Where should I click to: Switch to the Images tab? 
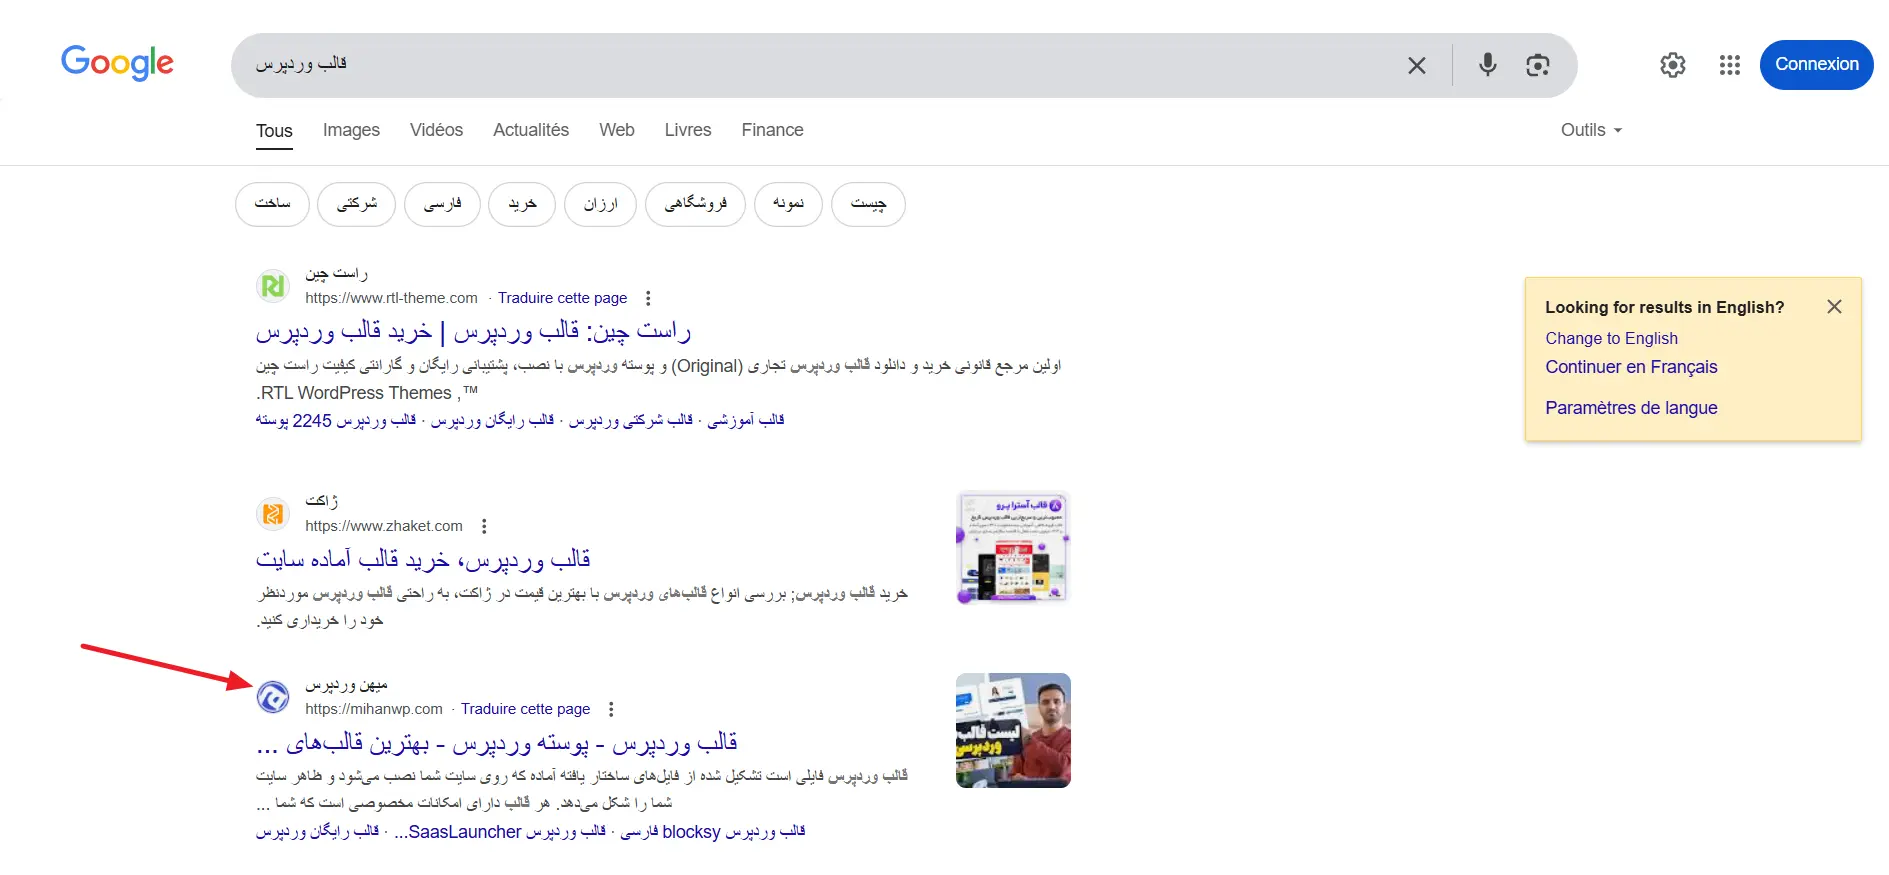tap(351, 130)
